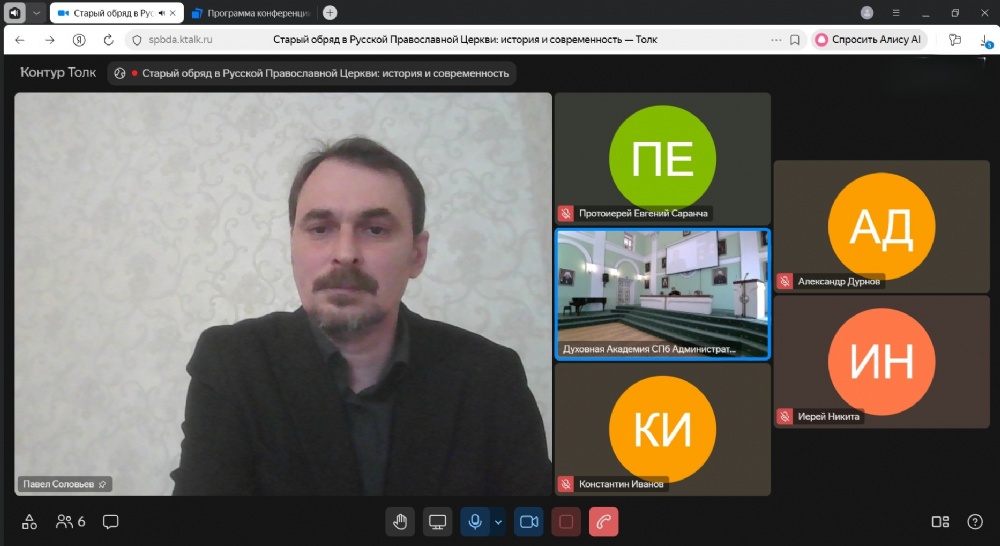Click the conference title pill in the header
This screenshot has width=1000, height=546.
(x=312, y=73)
